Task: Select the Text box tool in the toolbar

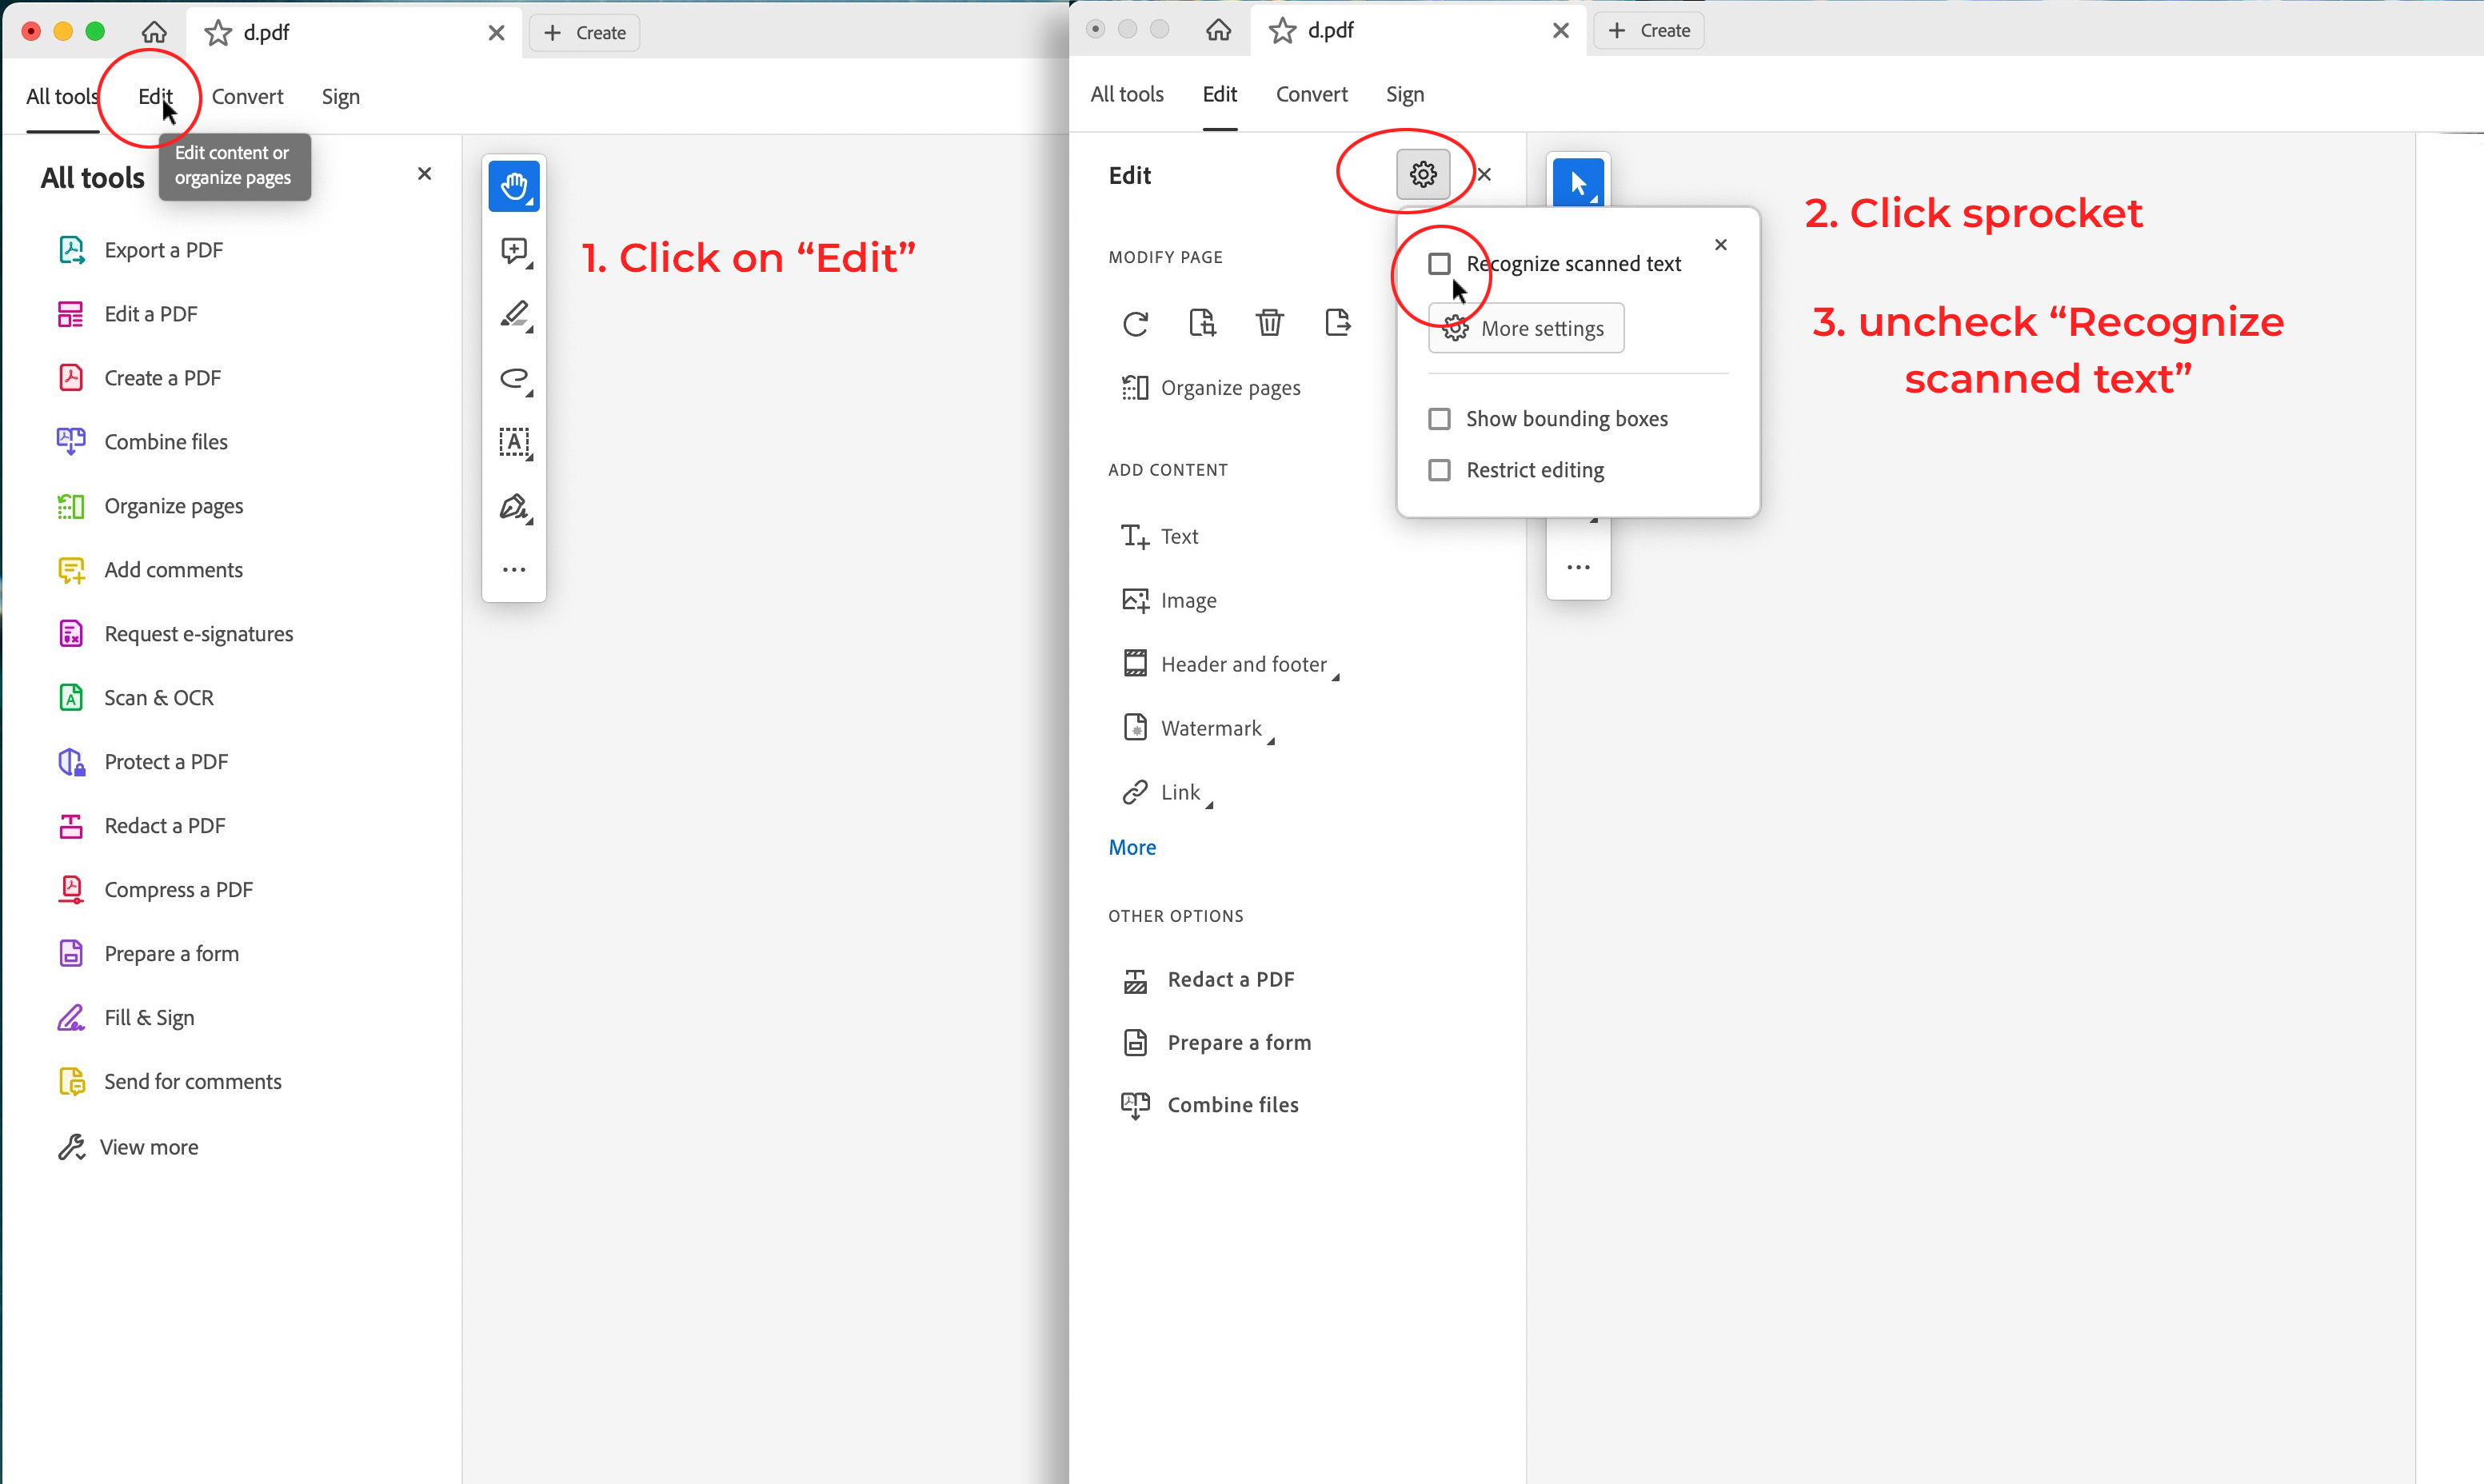Action: (x=514, y=443)
